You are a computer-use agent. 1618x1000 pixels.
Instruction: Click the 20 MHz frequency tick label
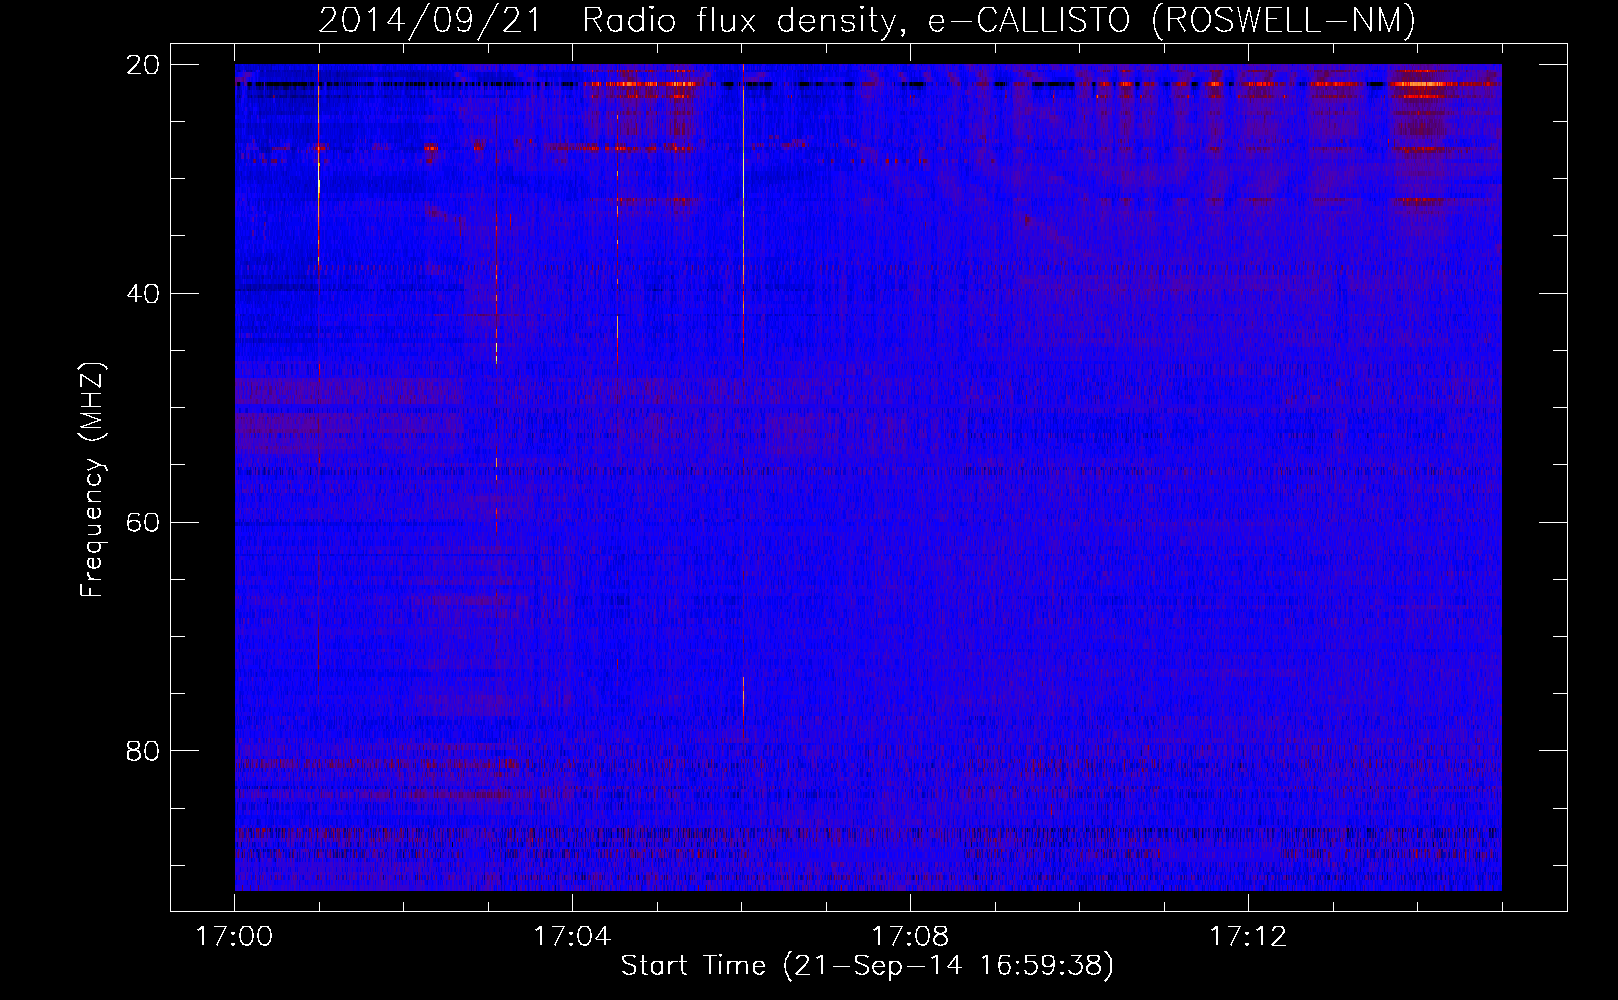[x=141, y=64]
